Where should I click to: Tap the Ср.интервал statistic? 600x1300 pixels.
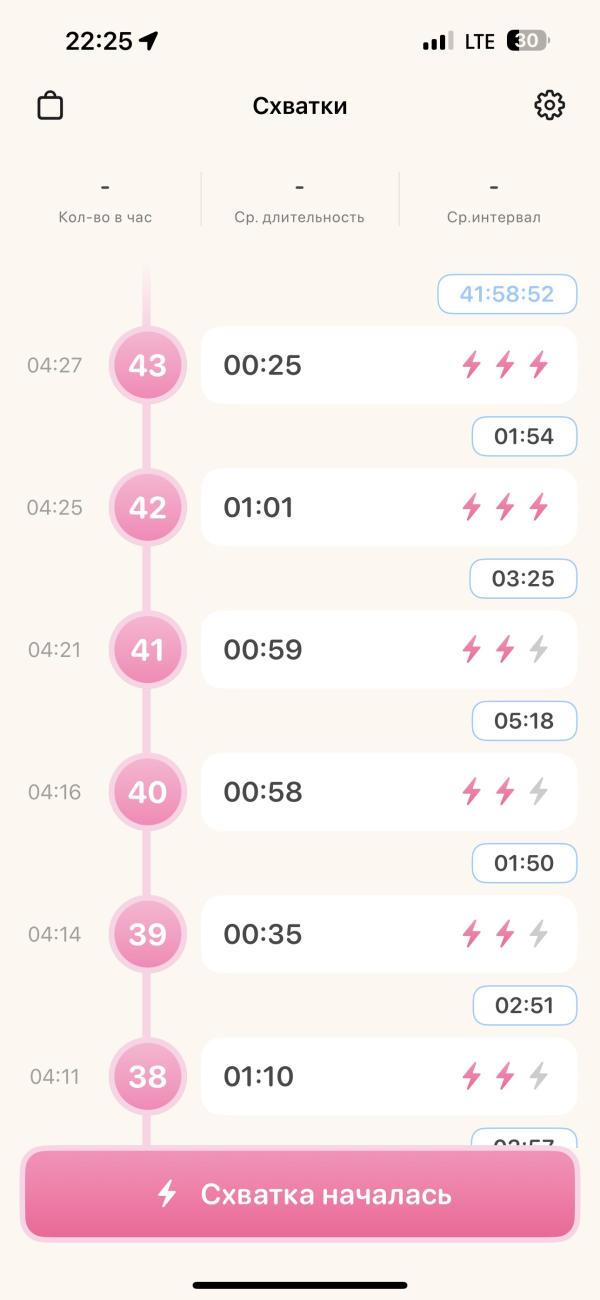[x=494, y=200]
